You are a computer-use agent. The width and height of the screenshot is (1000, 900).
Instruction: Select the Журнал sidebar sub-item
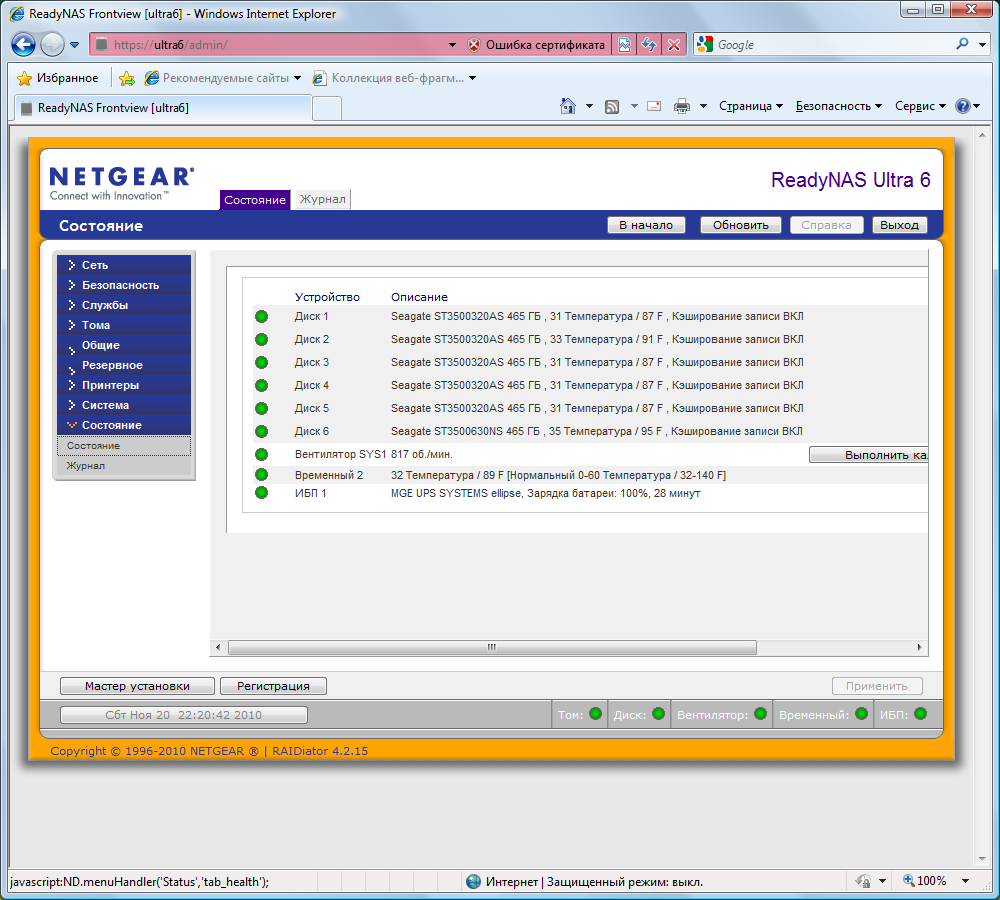[124, 466]
